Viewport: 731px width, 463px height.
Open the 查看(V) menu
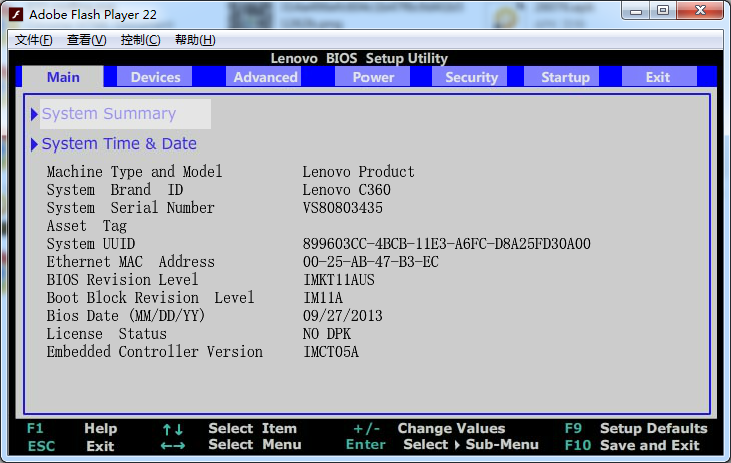click(87, 40)
